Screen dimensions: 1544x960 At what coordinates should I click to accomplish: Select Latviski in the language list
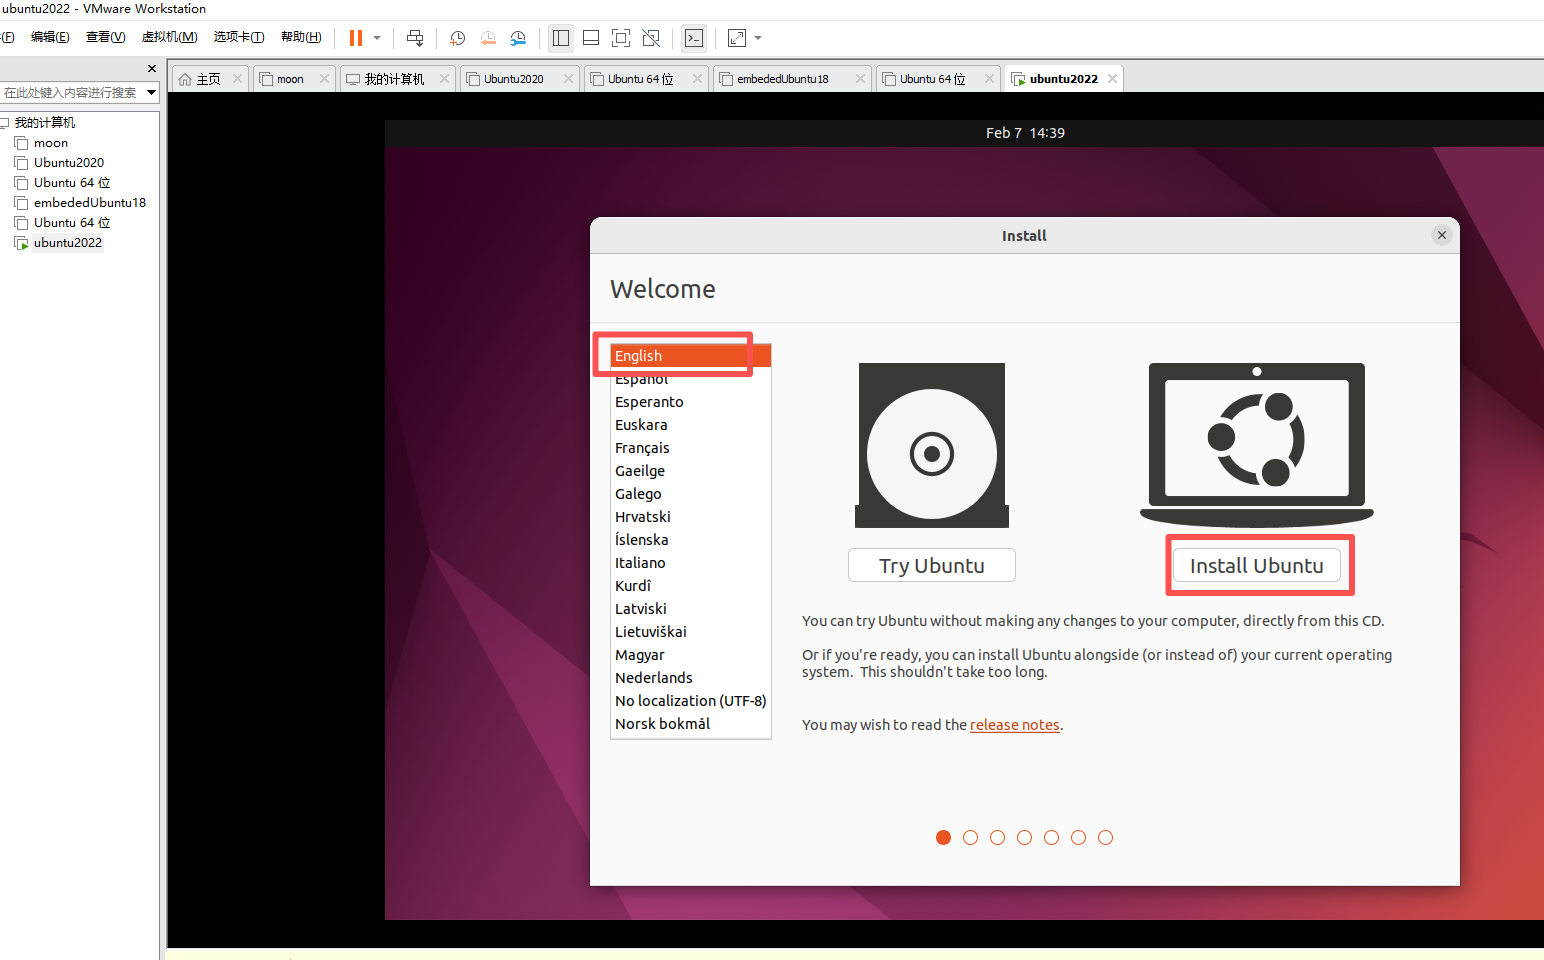click(x=691, y=609)
